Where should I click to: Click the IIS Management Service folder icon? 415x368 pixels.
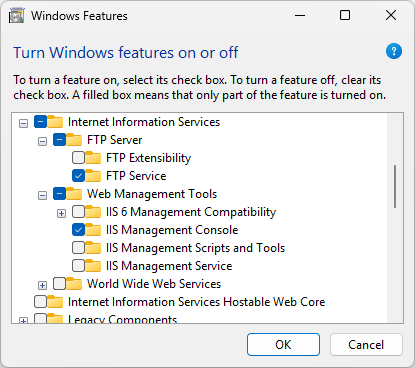93,266
